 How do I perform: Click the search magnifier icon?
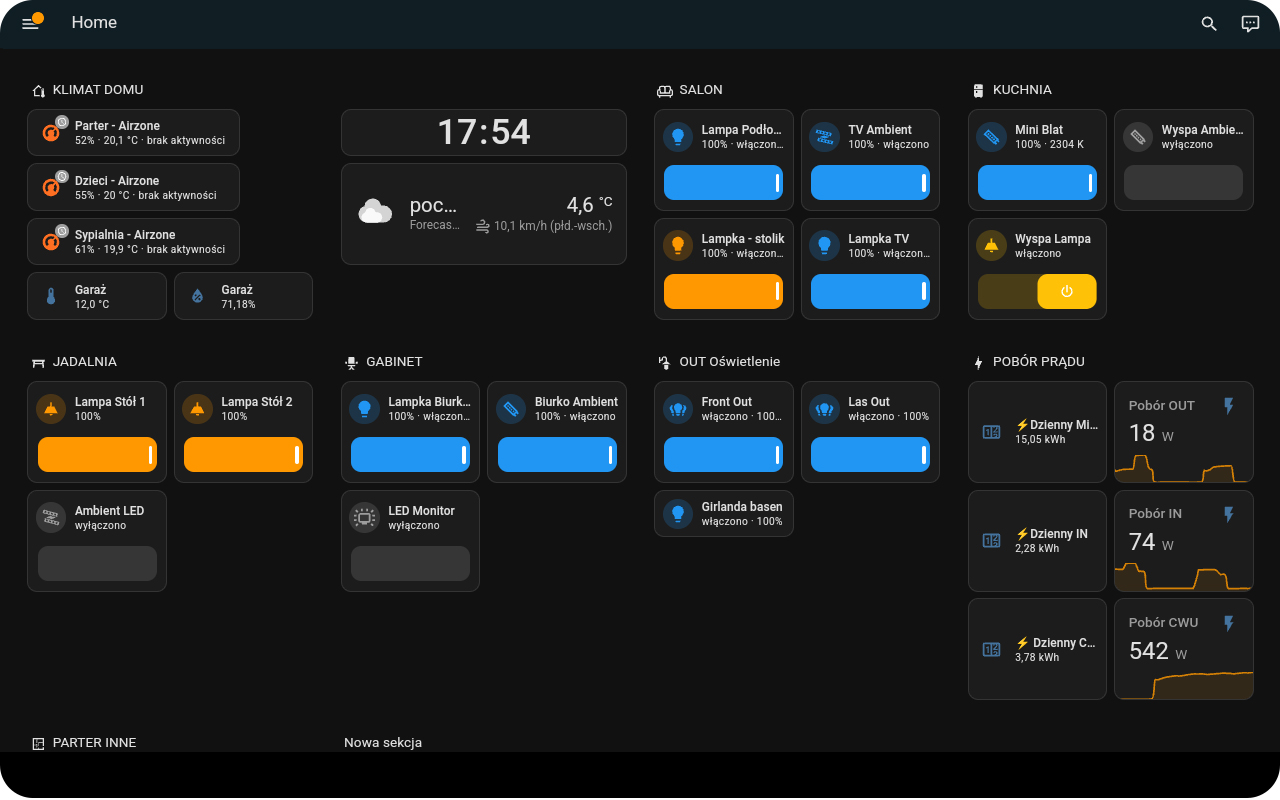1209,24
